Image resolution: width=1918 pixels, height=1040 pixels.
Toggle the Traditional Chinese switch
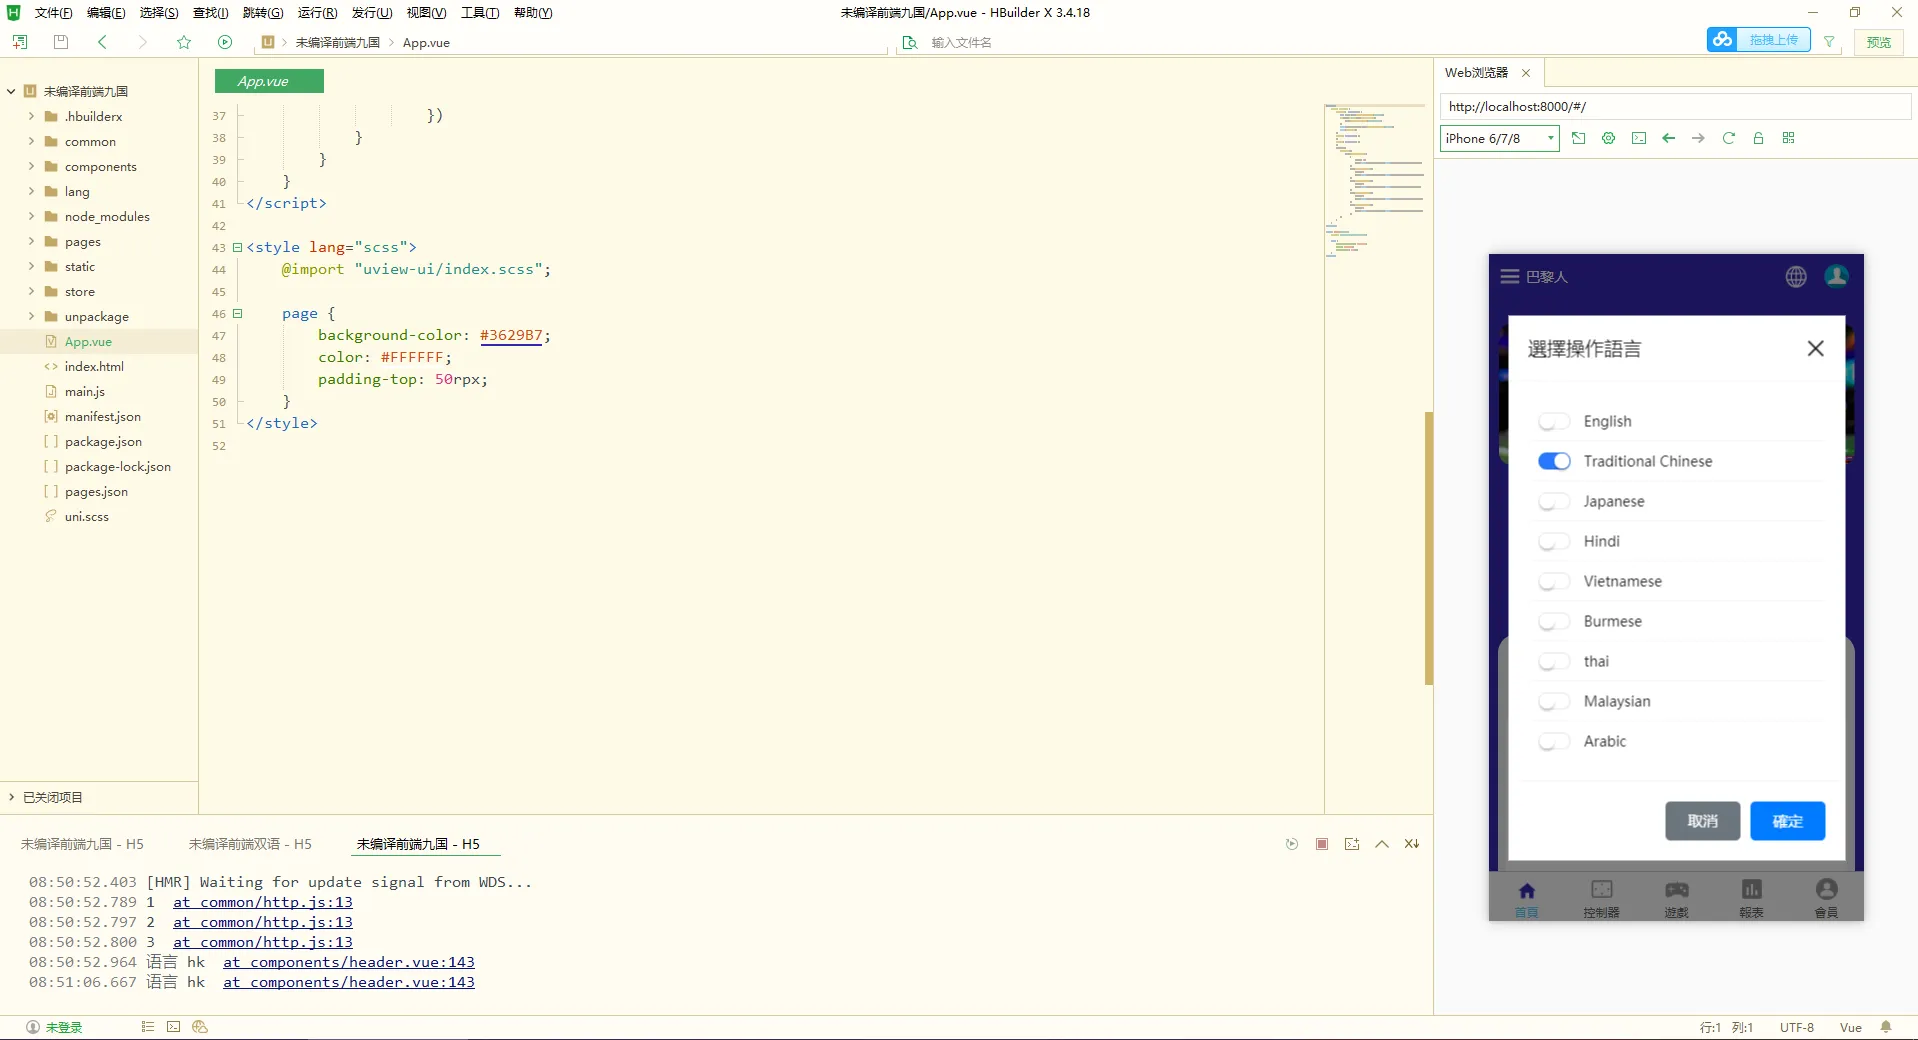point(1554,461)
